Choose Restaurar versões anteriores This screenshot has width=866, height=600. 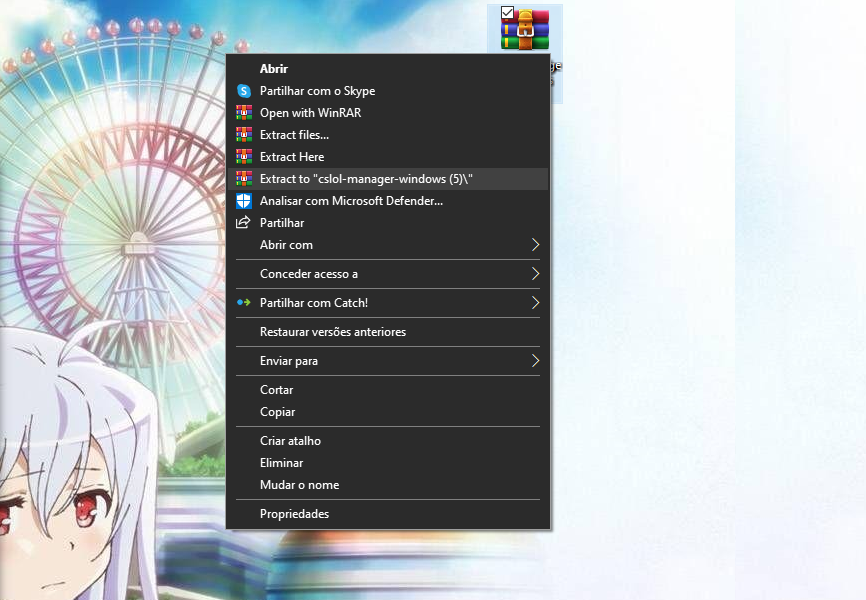click(388, 332)
